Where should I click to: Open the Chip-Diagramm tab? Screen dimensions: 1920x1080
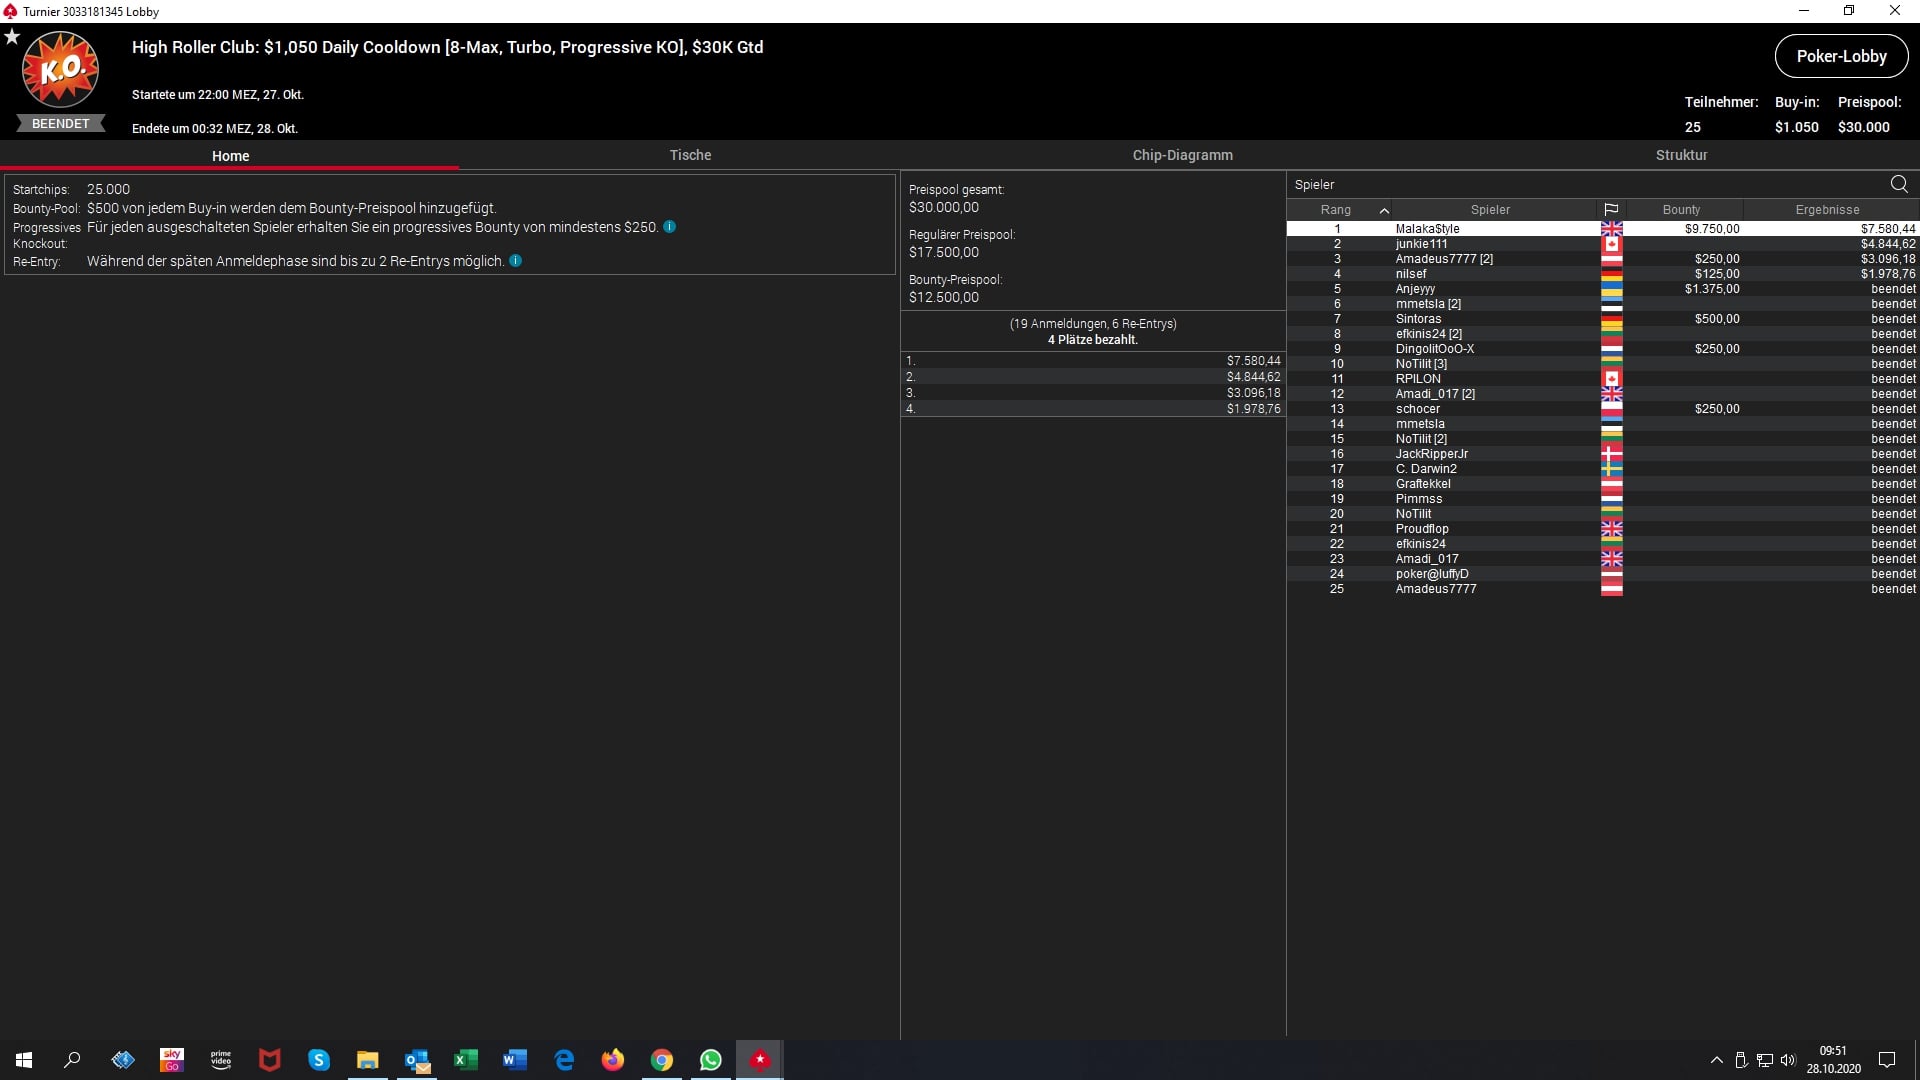point(1182,155)
